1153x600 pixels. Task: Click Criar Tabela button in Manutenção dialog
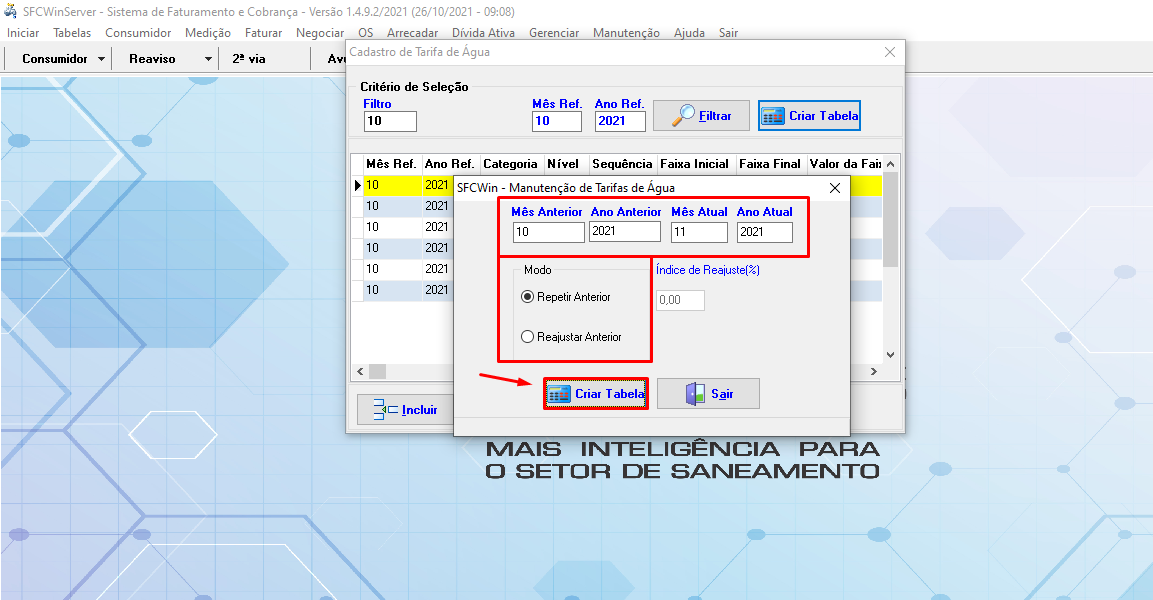pyautogui.click(x=597, y=394)
